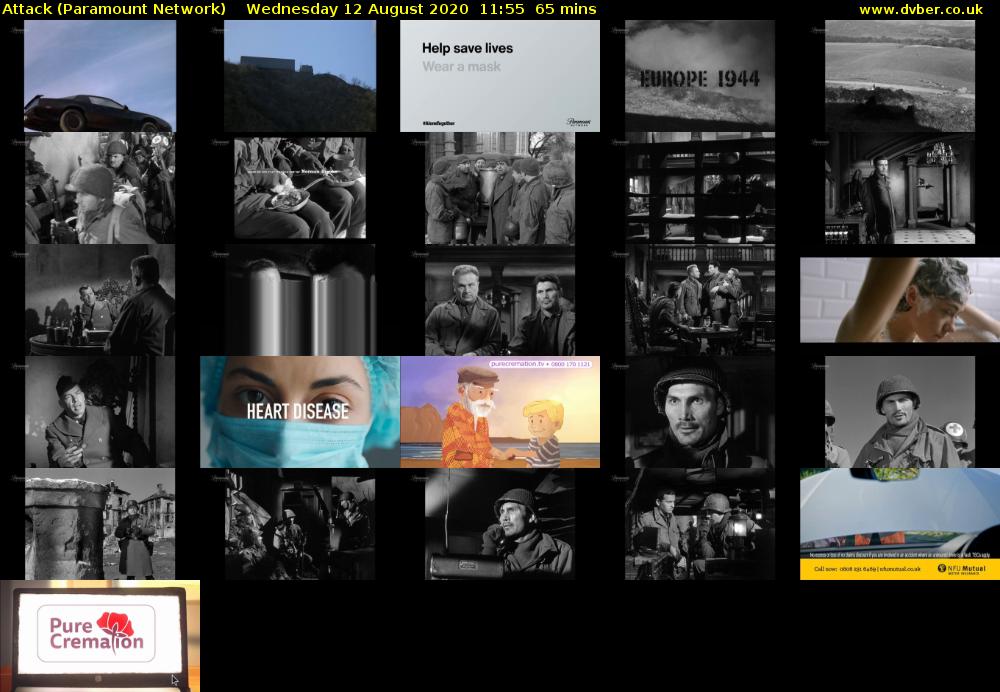Click the grey 'Wear a mask' text
This screenshot has height=692, width=1000.
pos(462,66)
